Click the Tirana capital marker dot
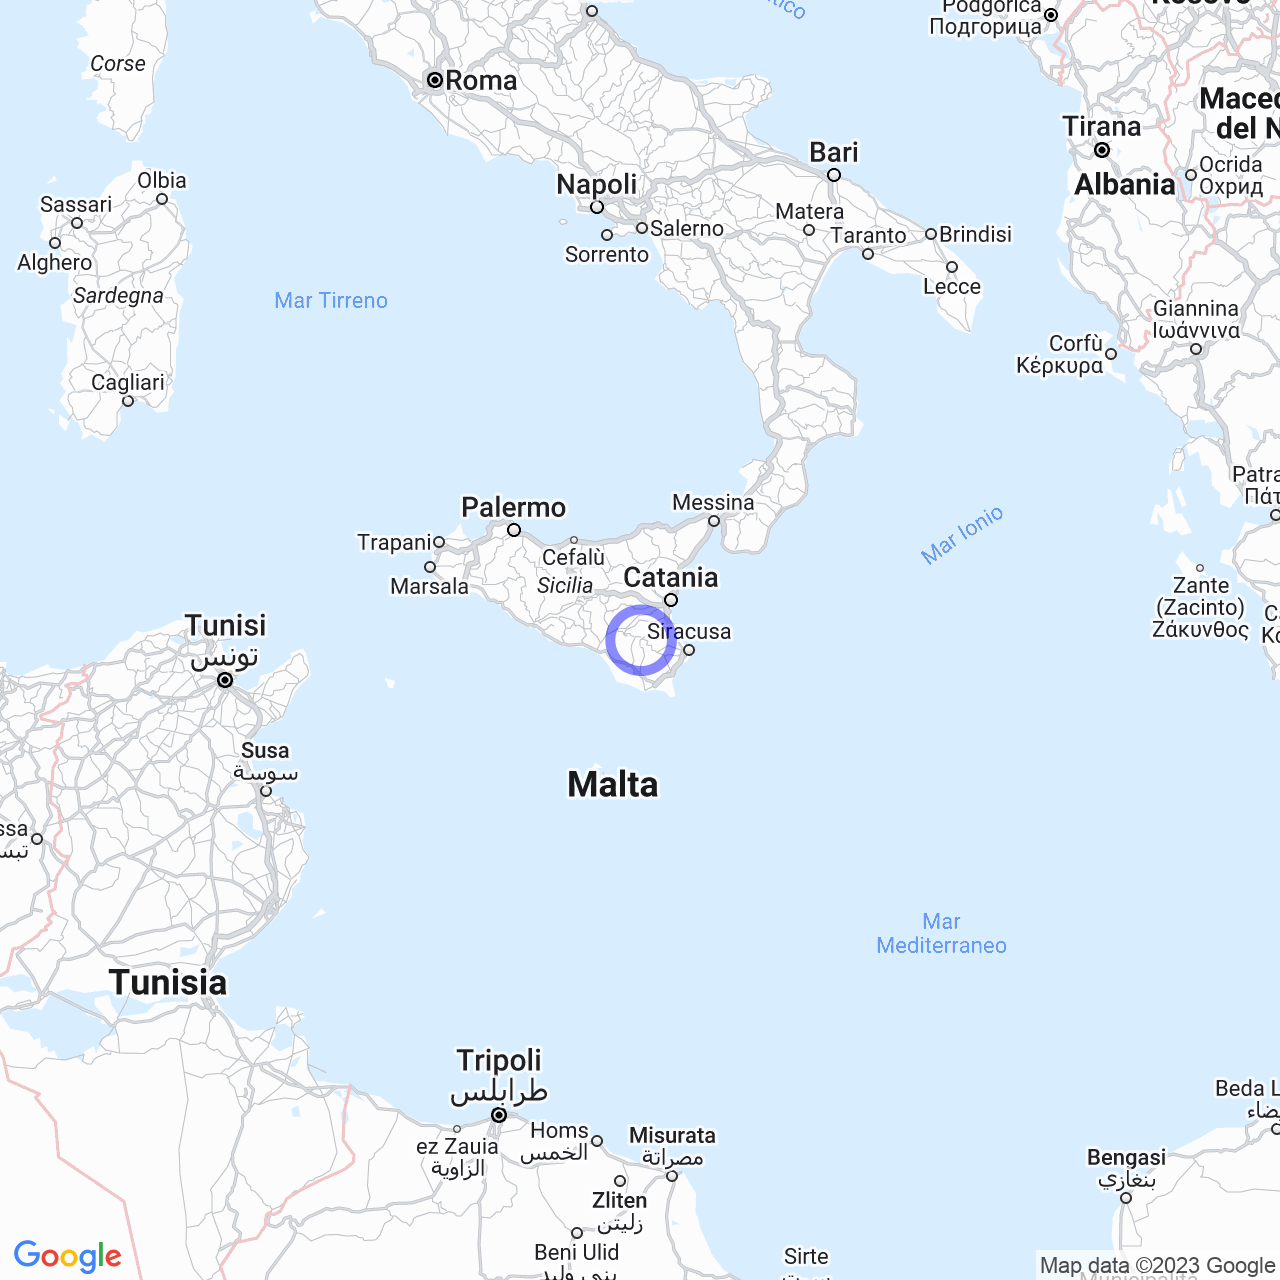This screenshot has height=1280, width=1280. (x=1102, y=150)
